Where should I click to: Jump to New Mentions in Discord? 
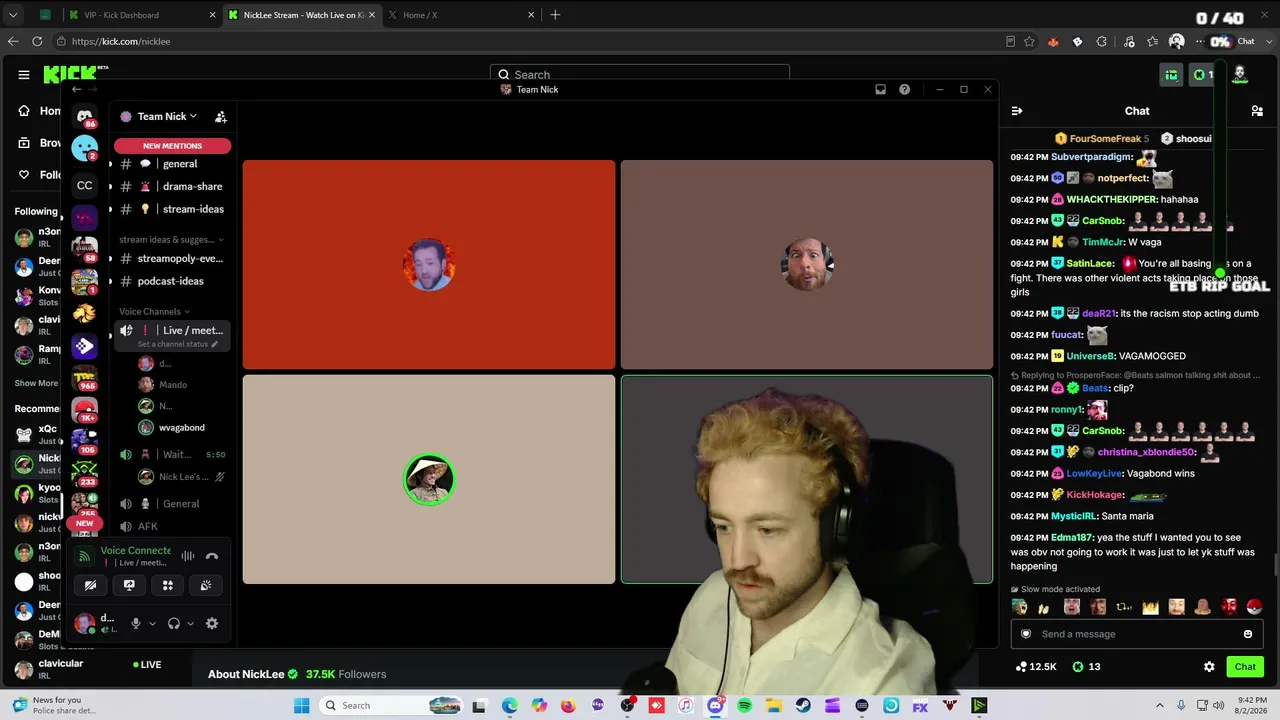(172, 146)
